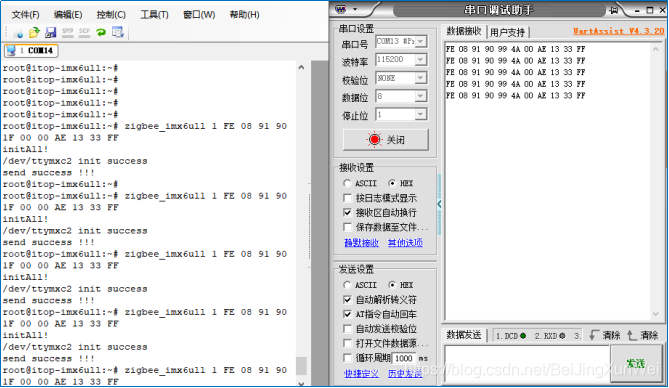Click the pin icon in the UartAssist title bar

(614, 9)
